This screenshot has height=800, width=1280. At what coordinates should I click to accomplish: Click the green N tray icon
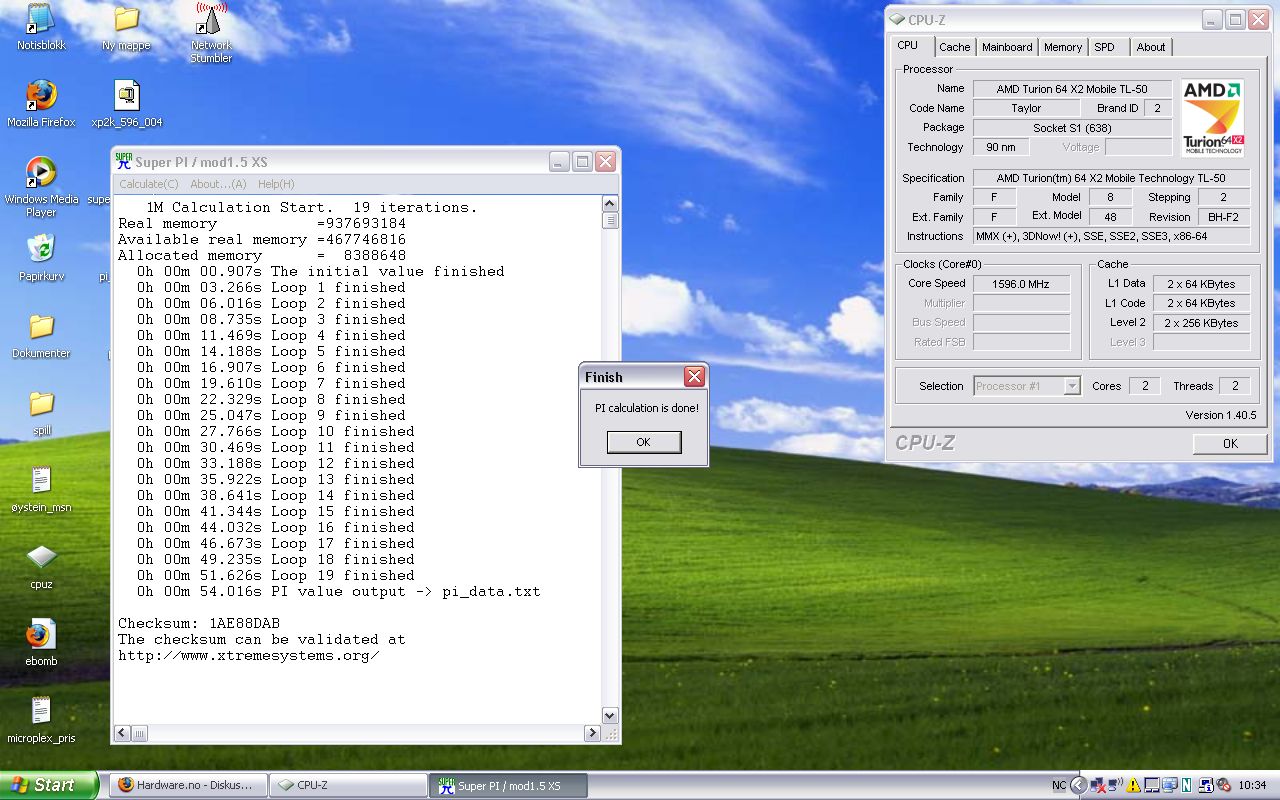click(1186, 785)
